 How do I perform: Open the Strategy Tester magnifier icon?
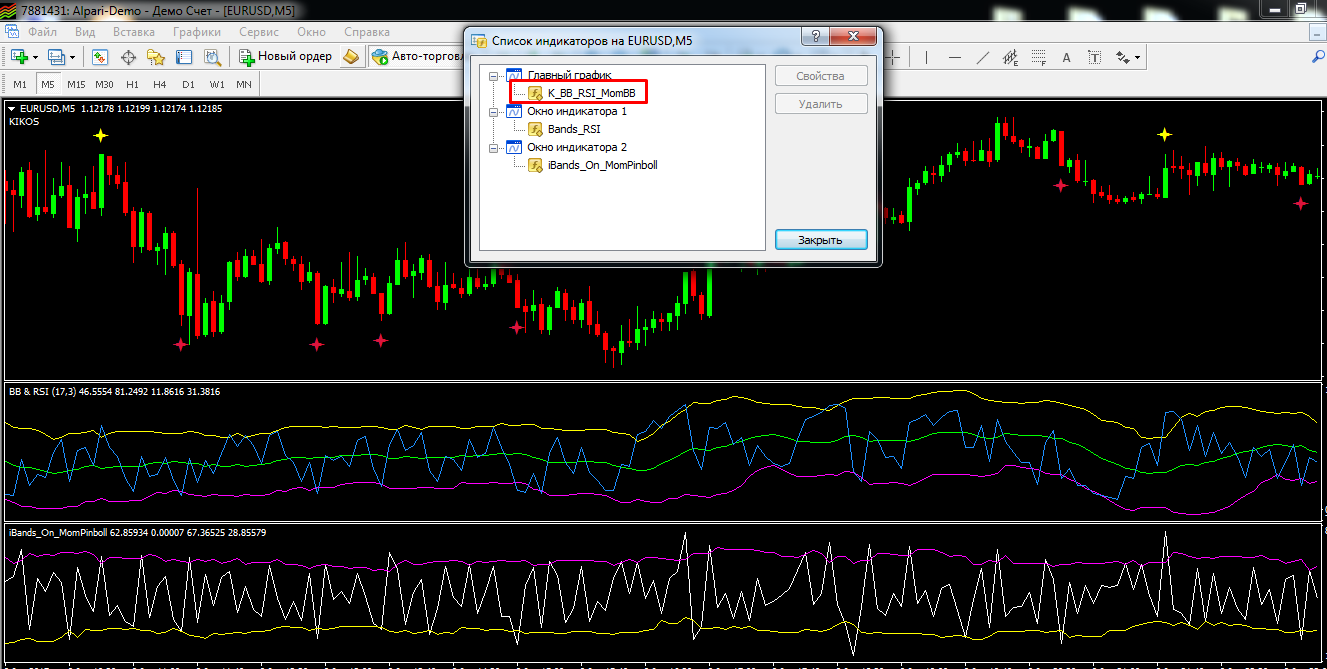(209, 57)
